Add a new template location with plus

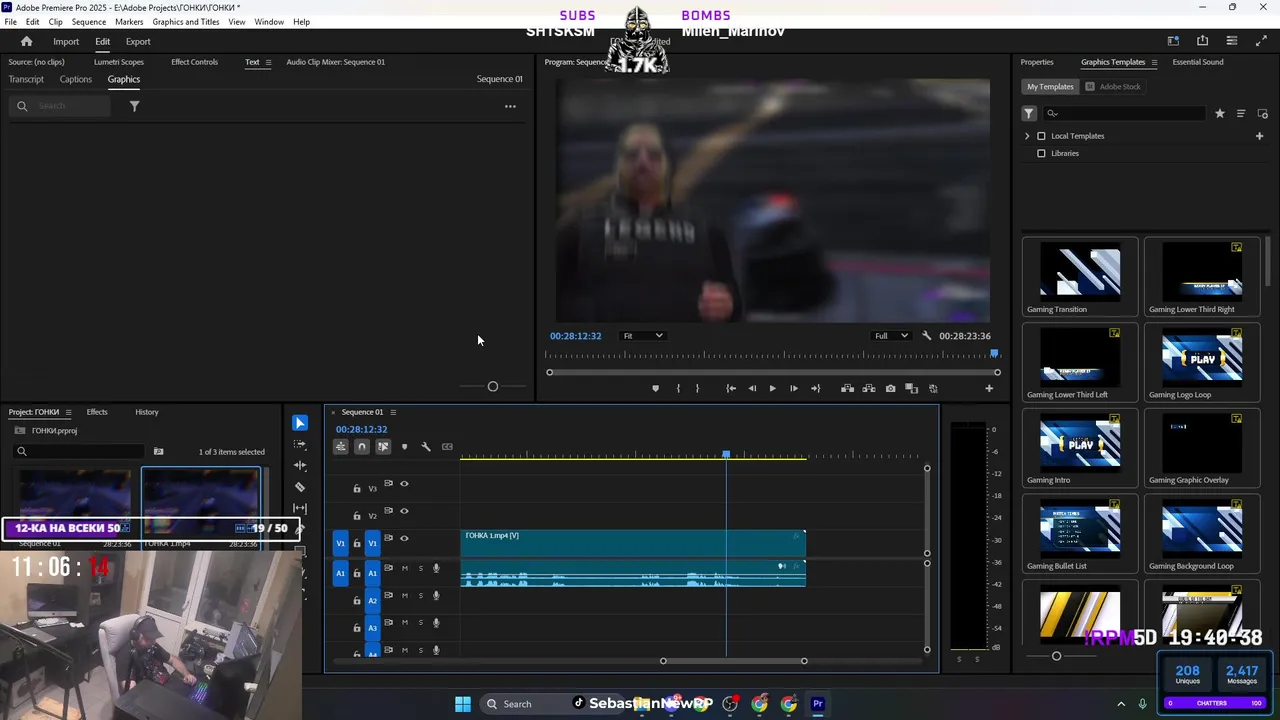[1259, 136]
